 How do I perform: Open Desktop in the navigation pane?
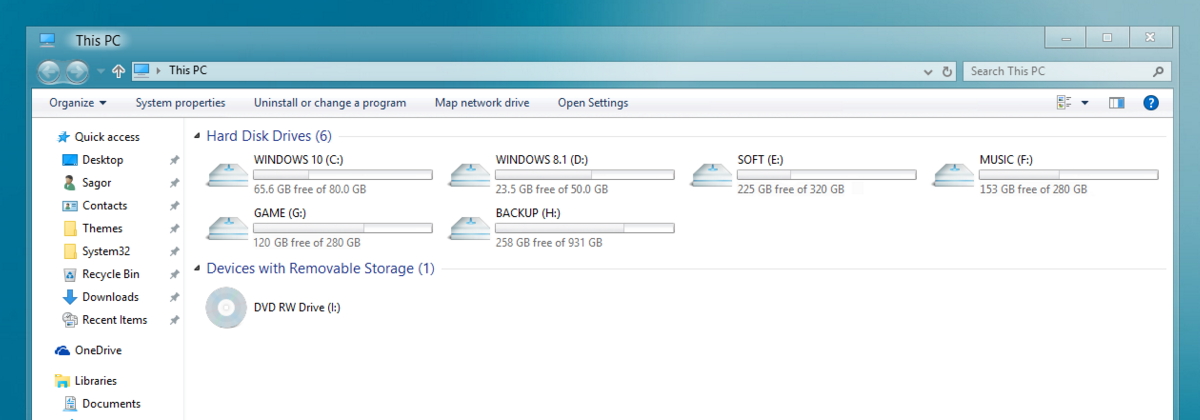click(x=102, y=160)
